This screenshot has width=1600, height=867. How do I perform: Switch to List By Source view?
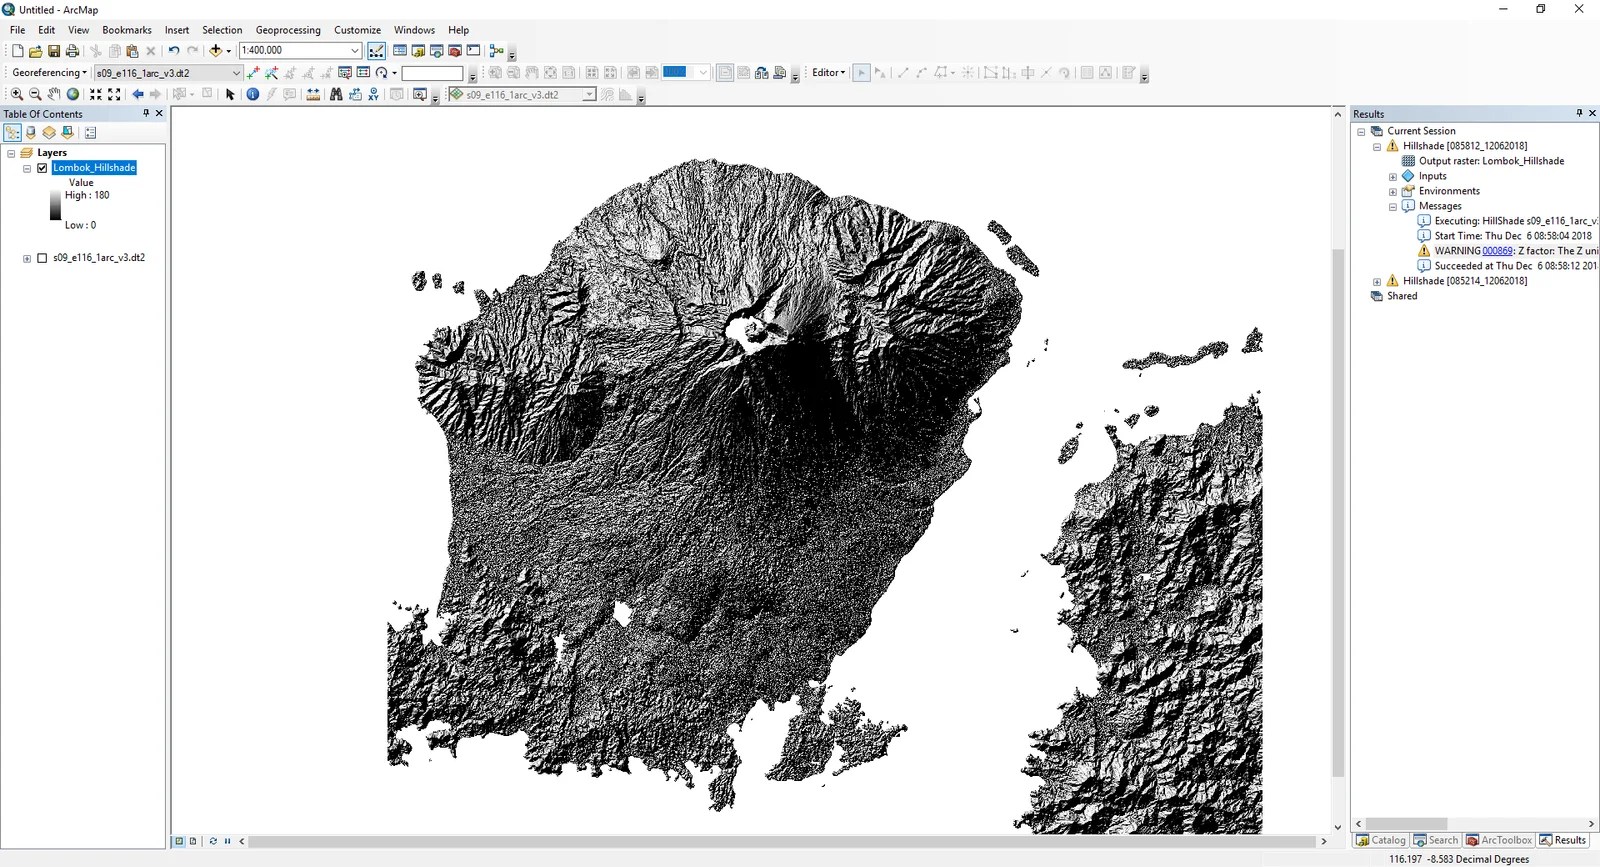click(x=31, y=132)
